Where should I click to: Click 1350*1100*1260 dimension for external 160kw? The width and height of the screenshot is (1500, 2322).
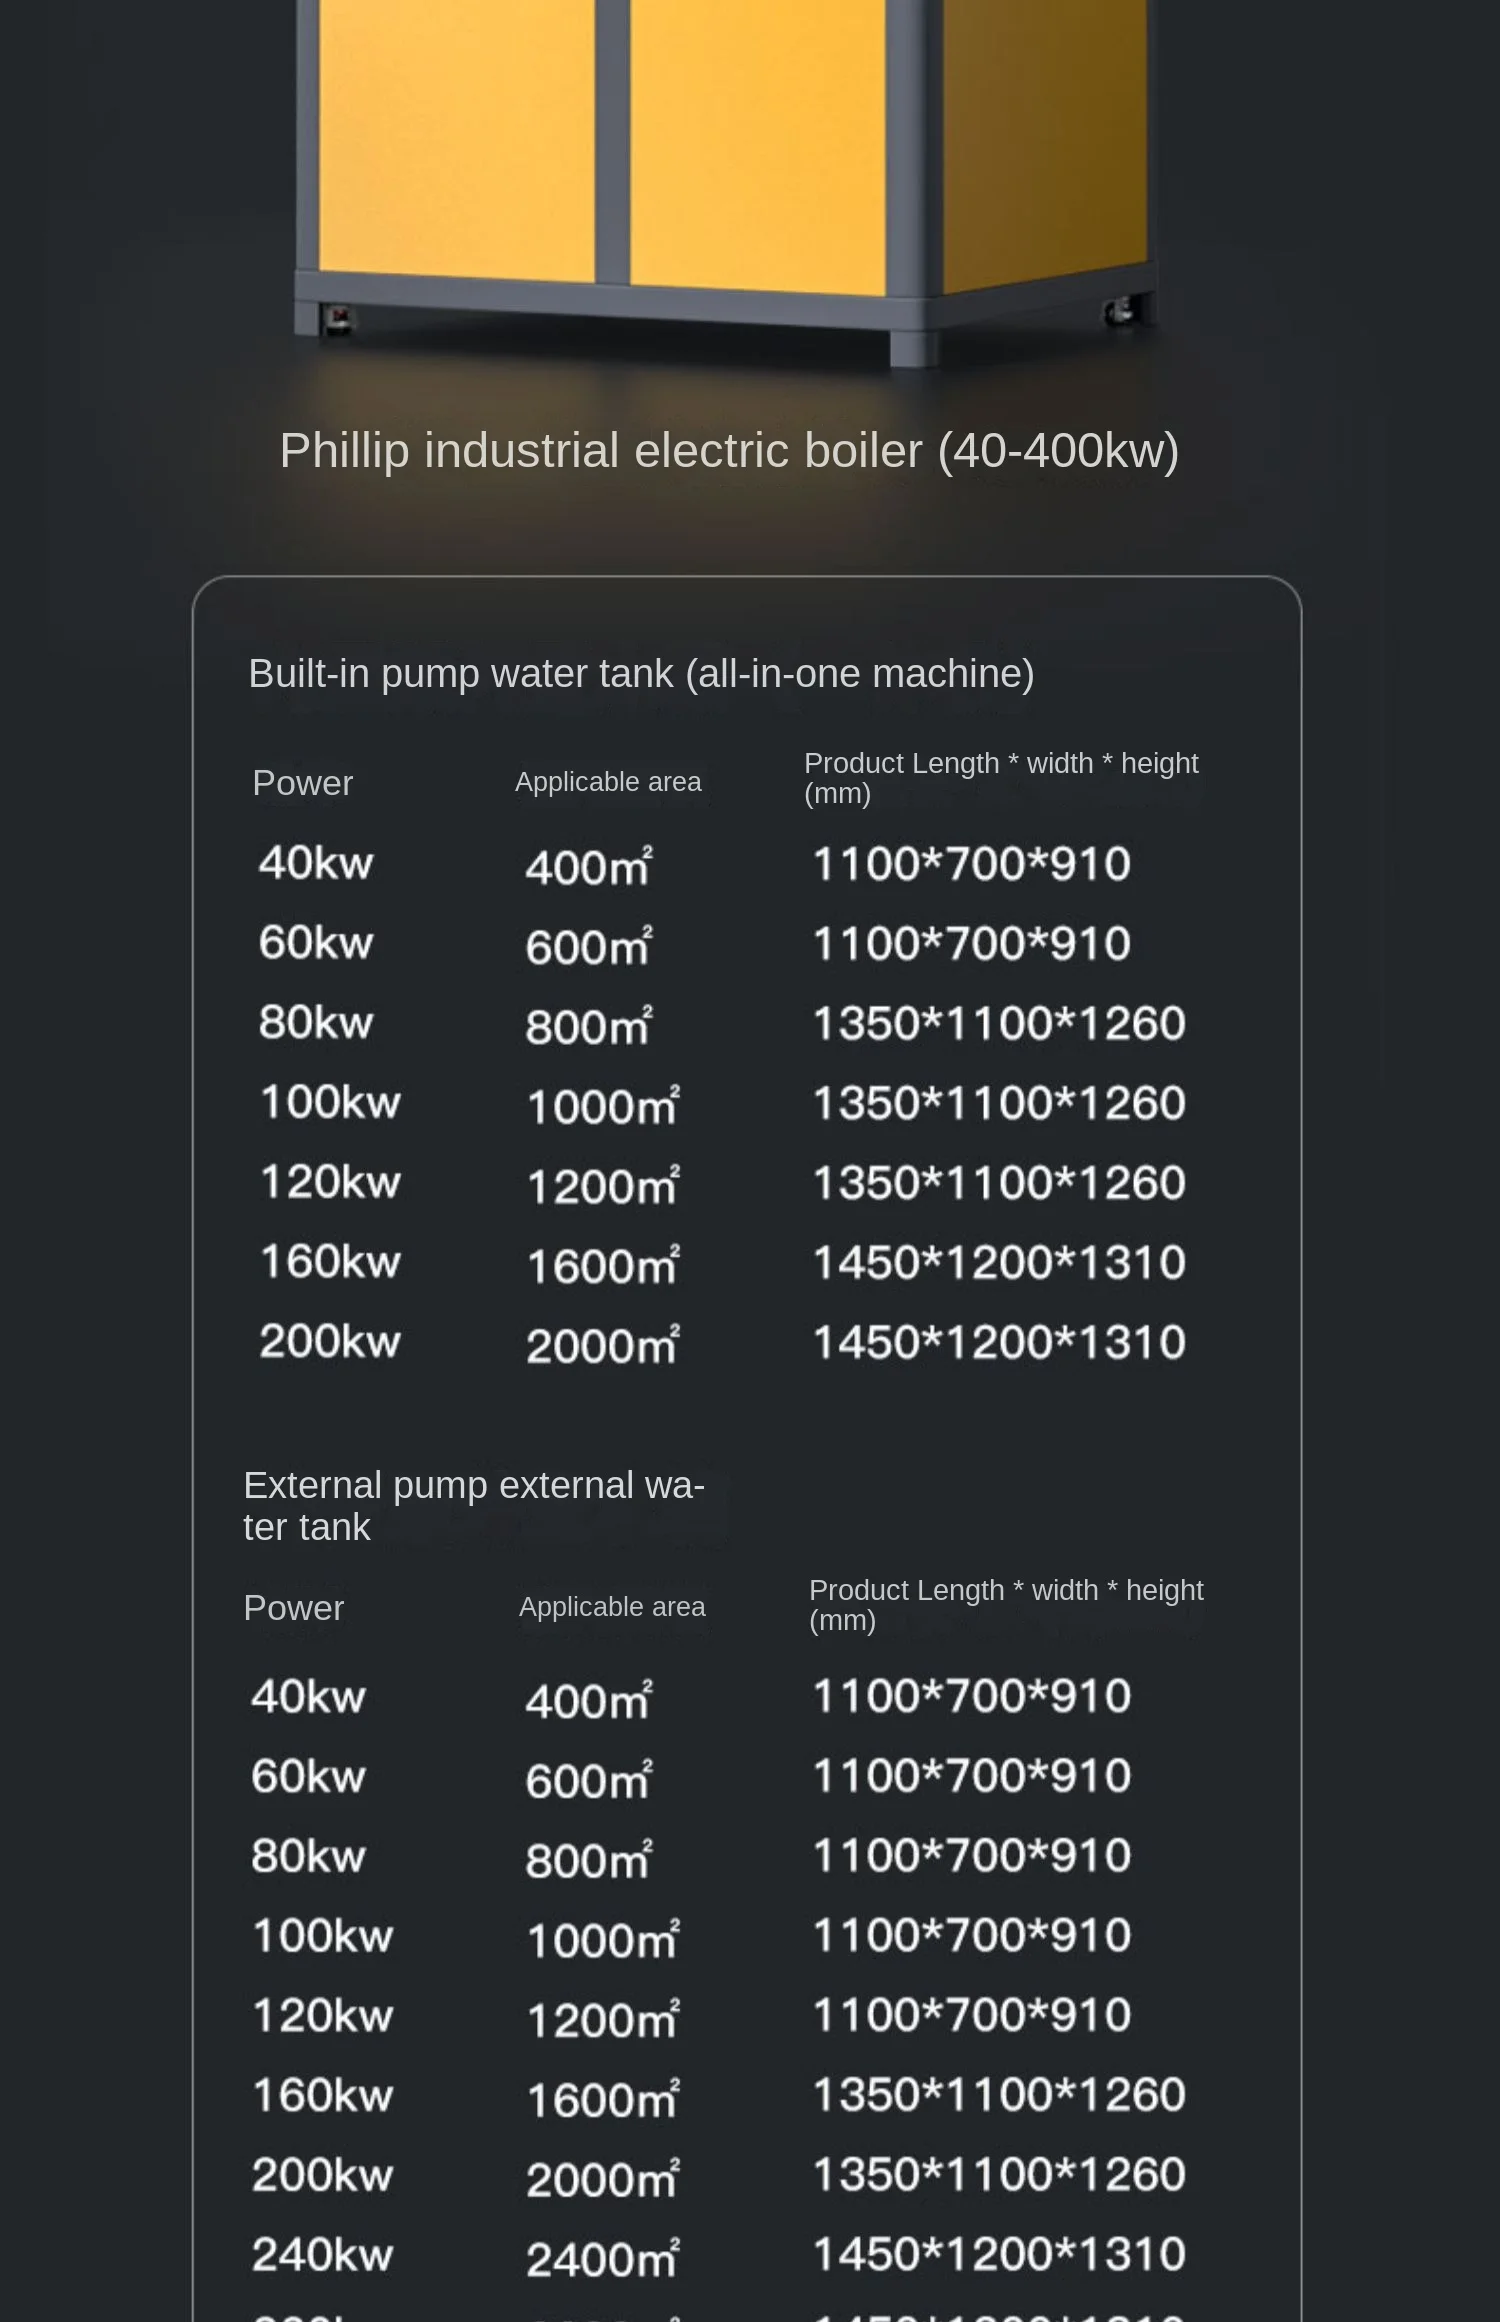[999, 2095]
